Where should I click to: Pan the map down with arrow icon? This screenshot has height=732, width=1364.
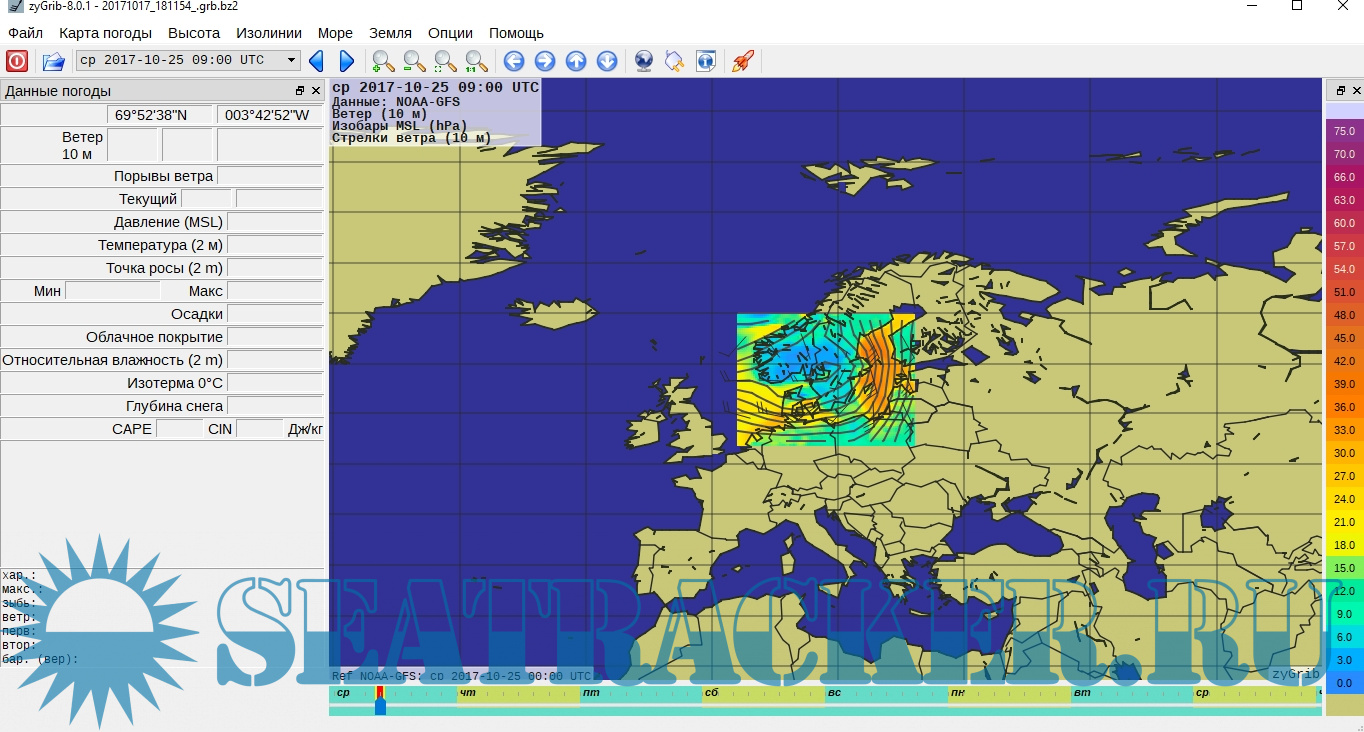click(x=607, y=61)
